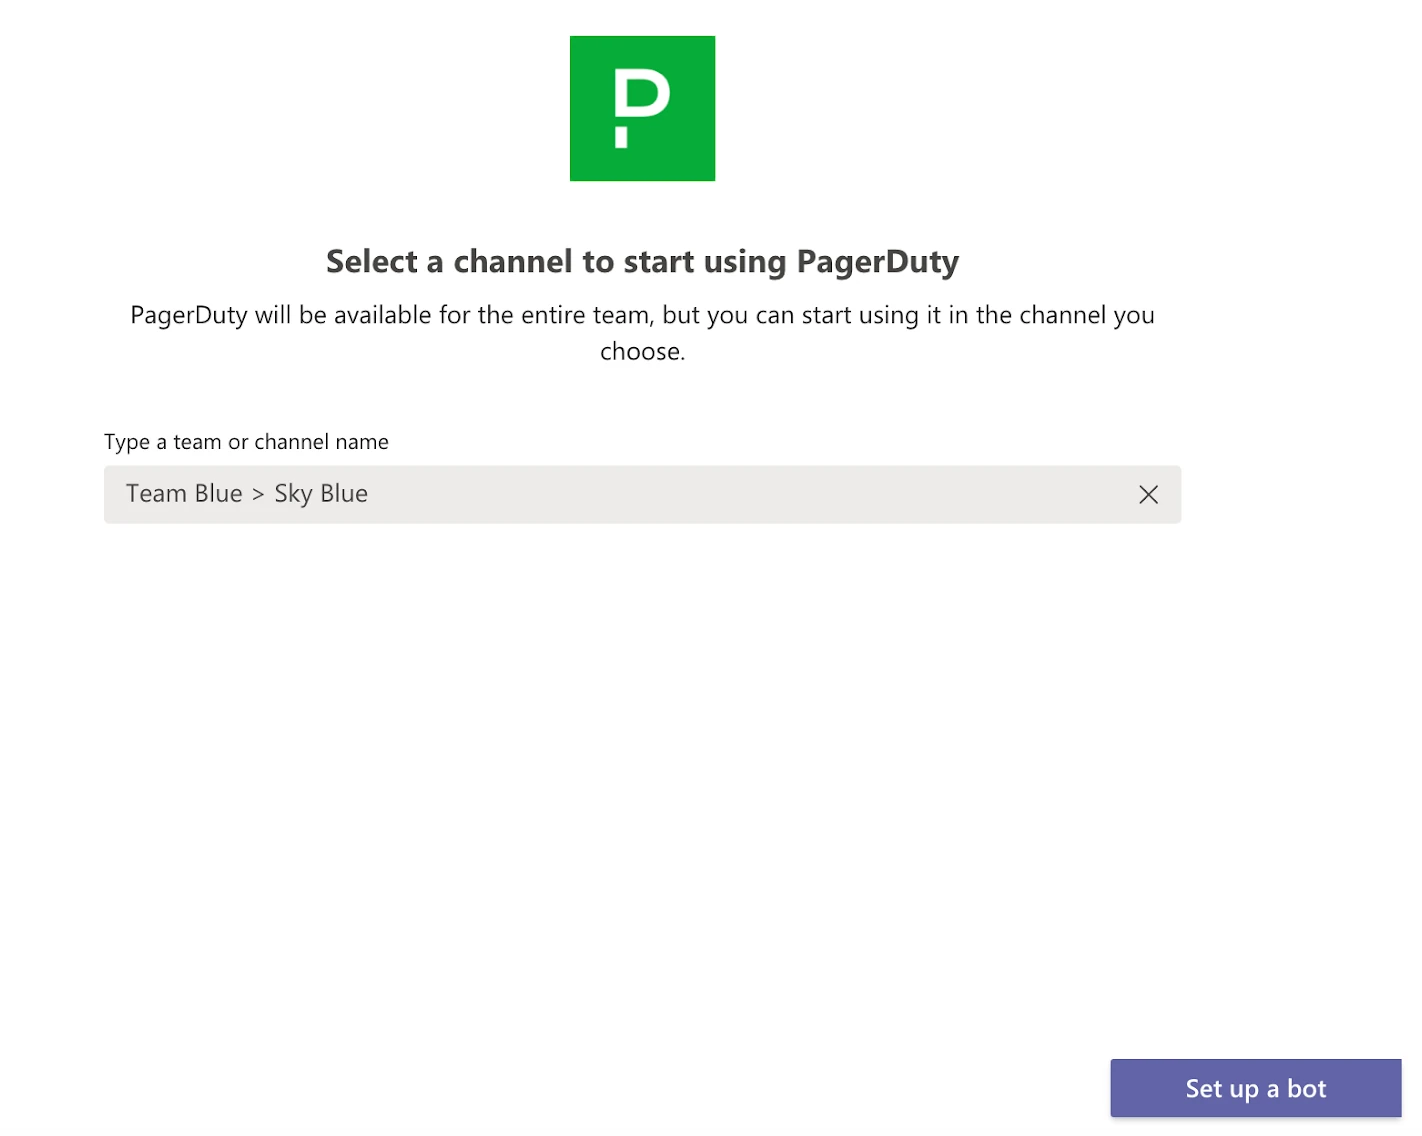Focus the team or channel name field
Image resolution: width=1422 pixels, height=1136 pixels.
[700, 495]
